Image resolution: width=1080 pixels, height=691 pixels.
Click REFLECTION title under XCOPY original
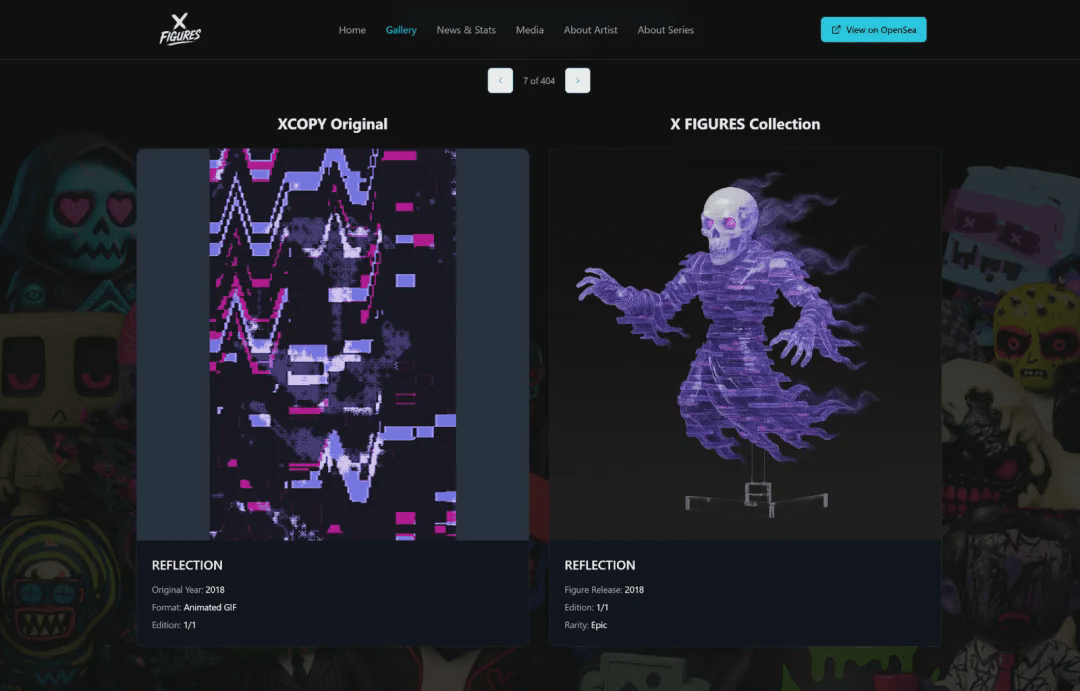click(x=187, y=565)
